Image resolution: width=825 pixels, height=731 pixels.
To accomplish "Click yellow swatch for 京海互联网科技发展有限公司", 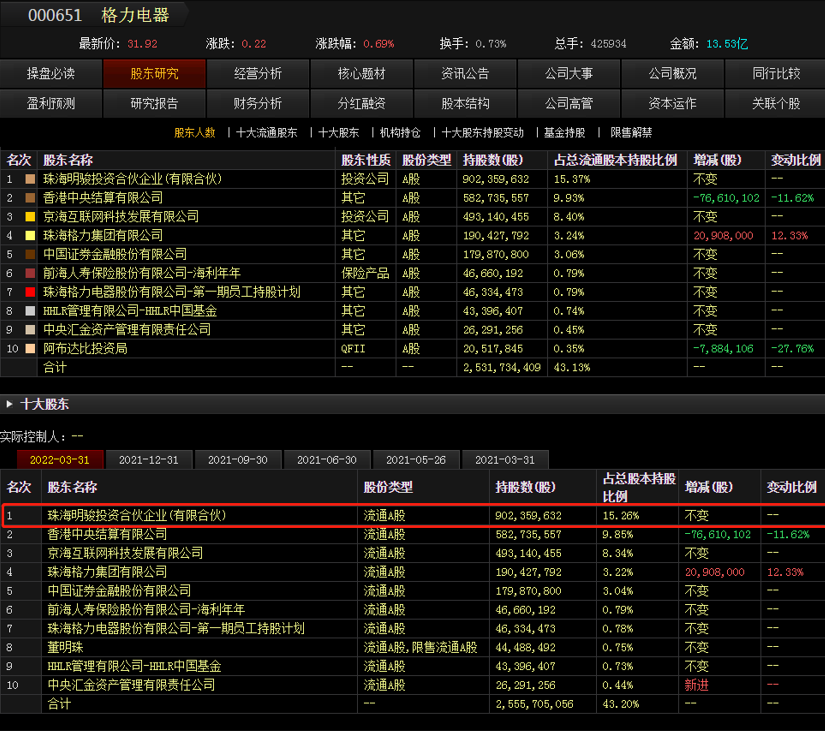I will 31,217.
